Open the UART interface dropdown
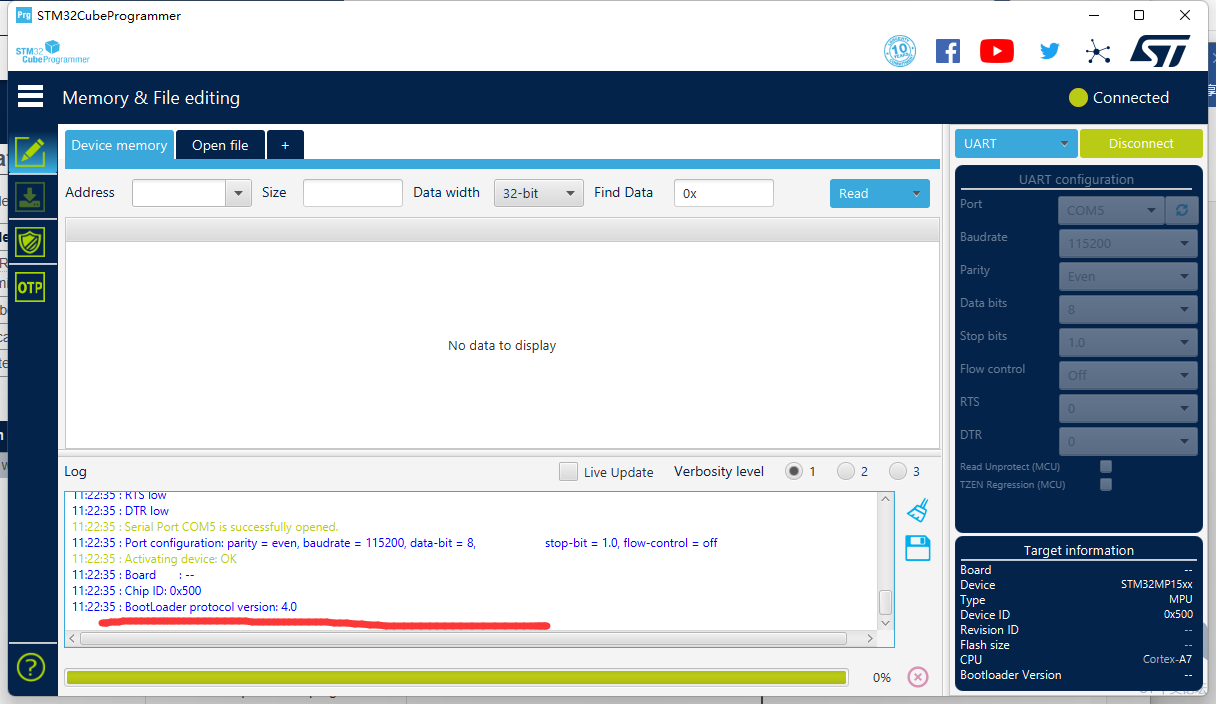The width and height of the screenshot is (1216, 704). [x=1016, y=143]
